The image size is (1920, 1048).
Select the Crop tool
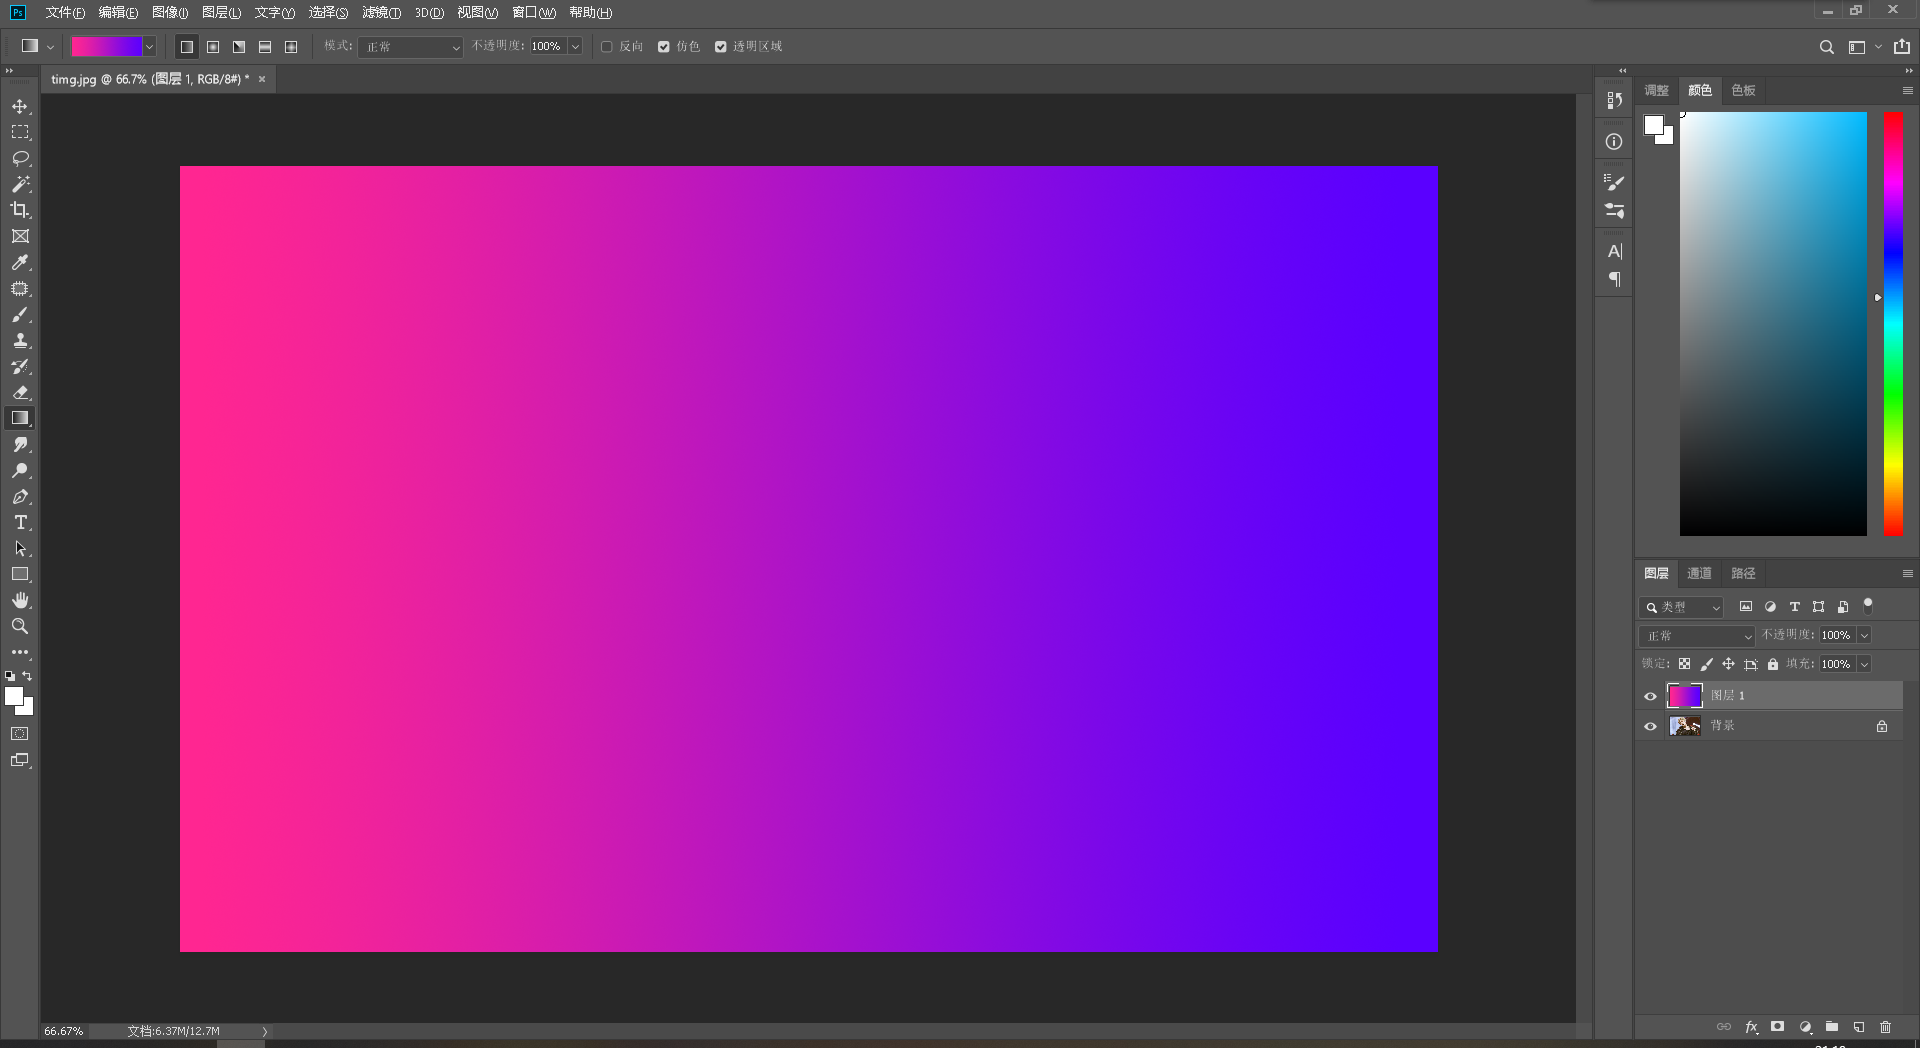pyautogui.click(x=20, y=210)
